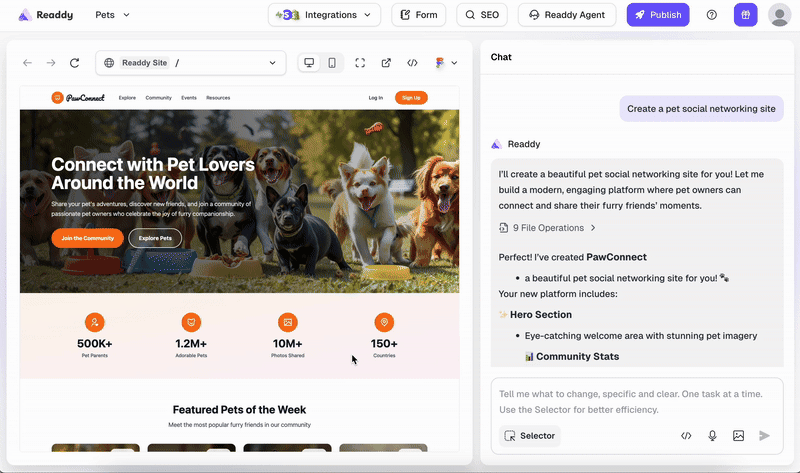This screenshot has height=473, width=800.
Task: Open the SEO menu item
Action: 482,15
